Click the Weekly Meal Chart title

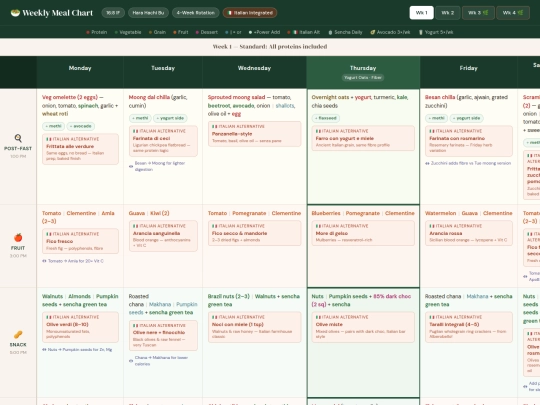click(x=58, y=13)
